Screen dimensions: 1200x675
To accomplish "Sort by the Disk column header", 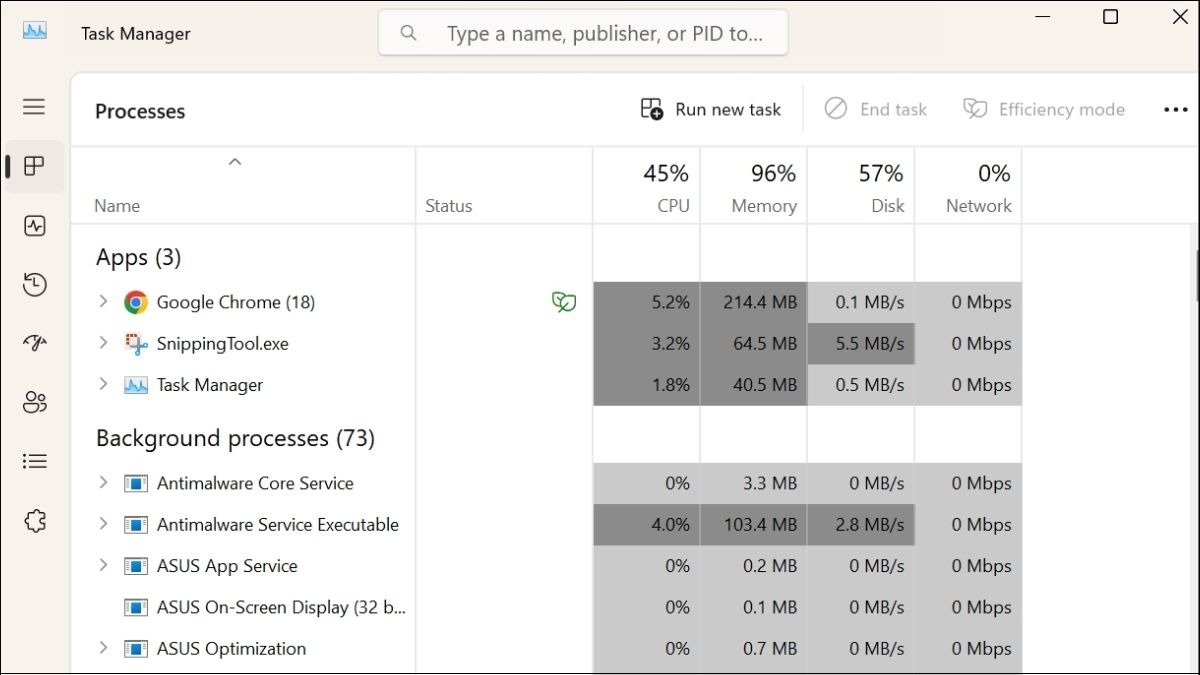I will [x=860, y=186].
